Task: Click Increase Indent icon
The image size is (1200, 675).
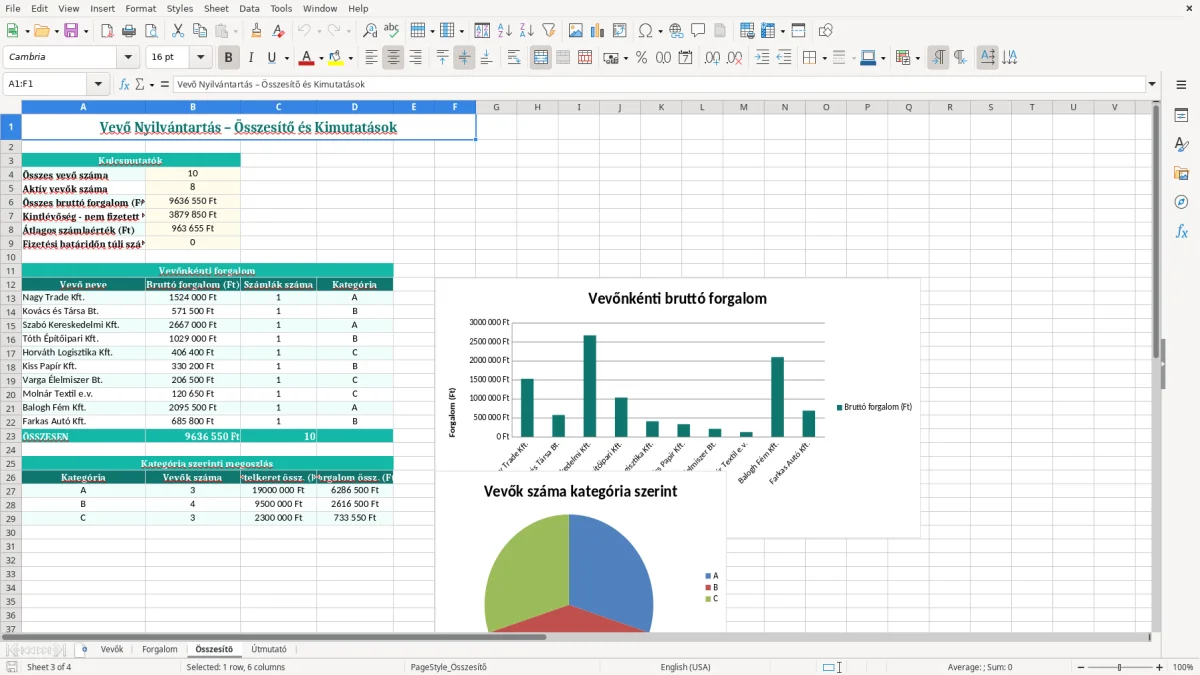Action: tap(762, 58)
